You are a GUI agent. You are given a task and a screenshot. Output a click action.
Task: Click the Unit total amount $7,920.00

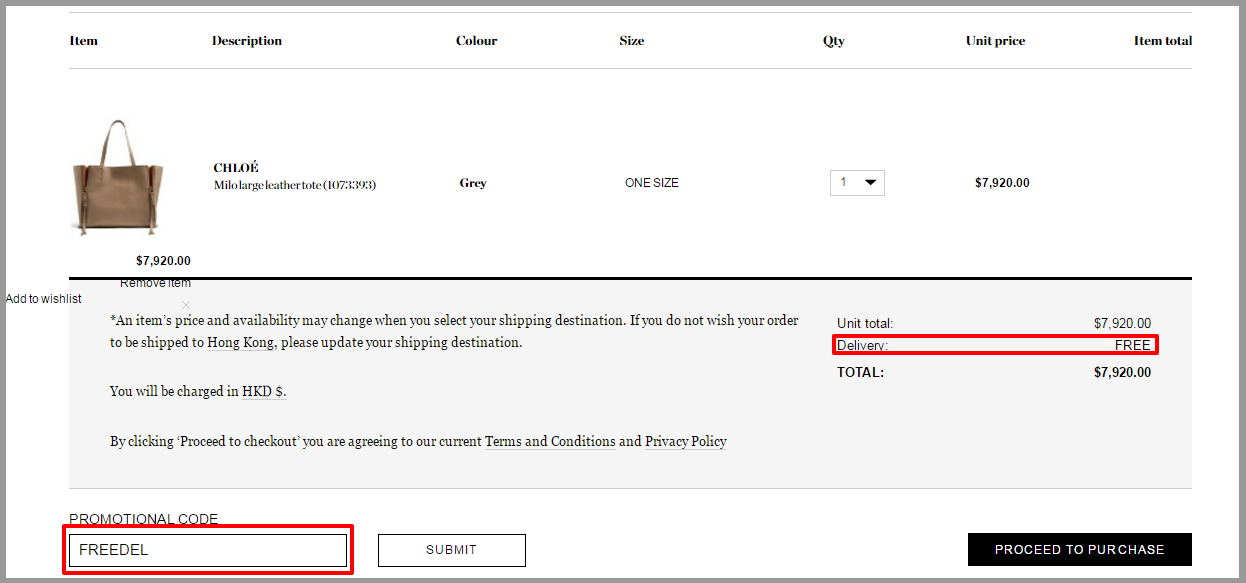click(x=1123, y=323)
